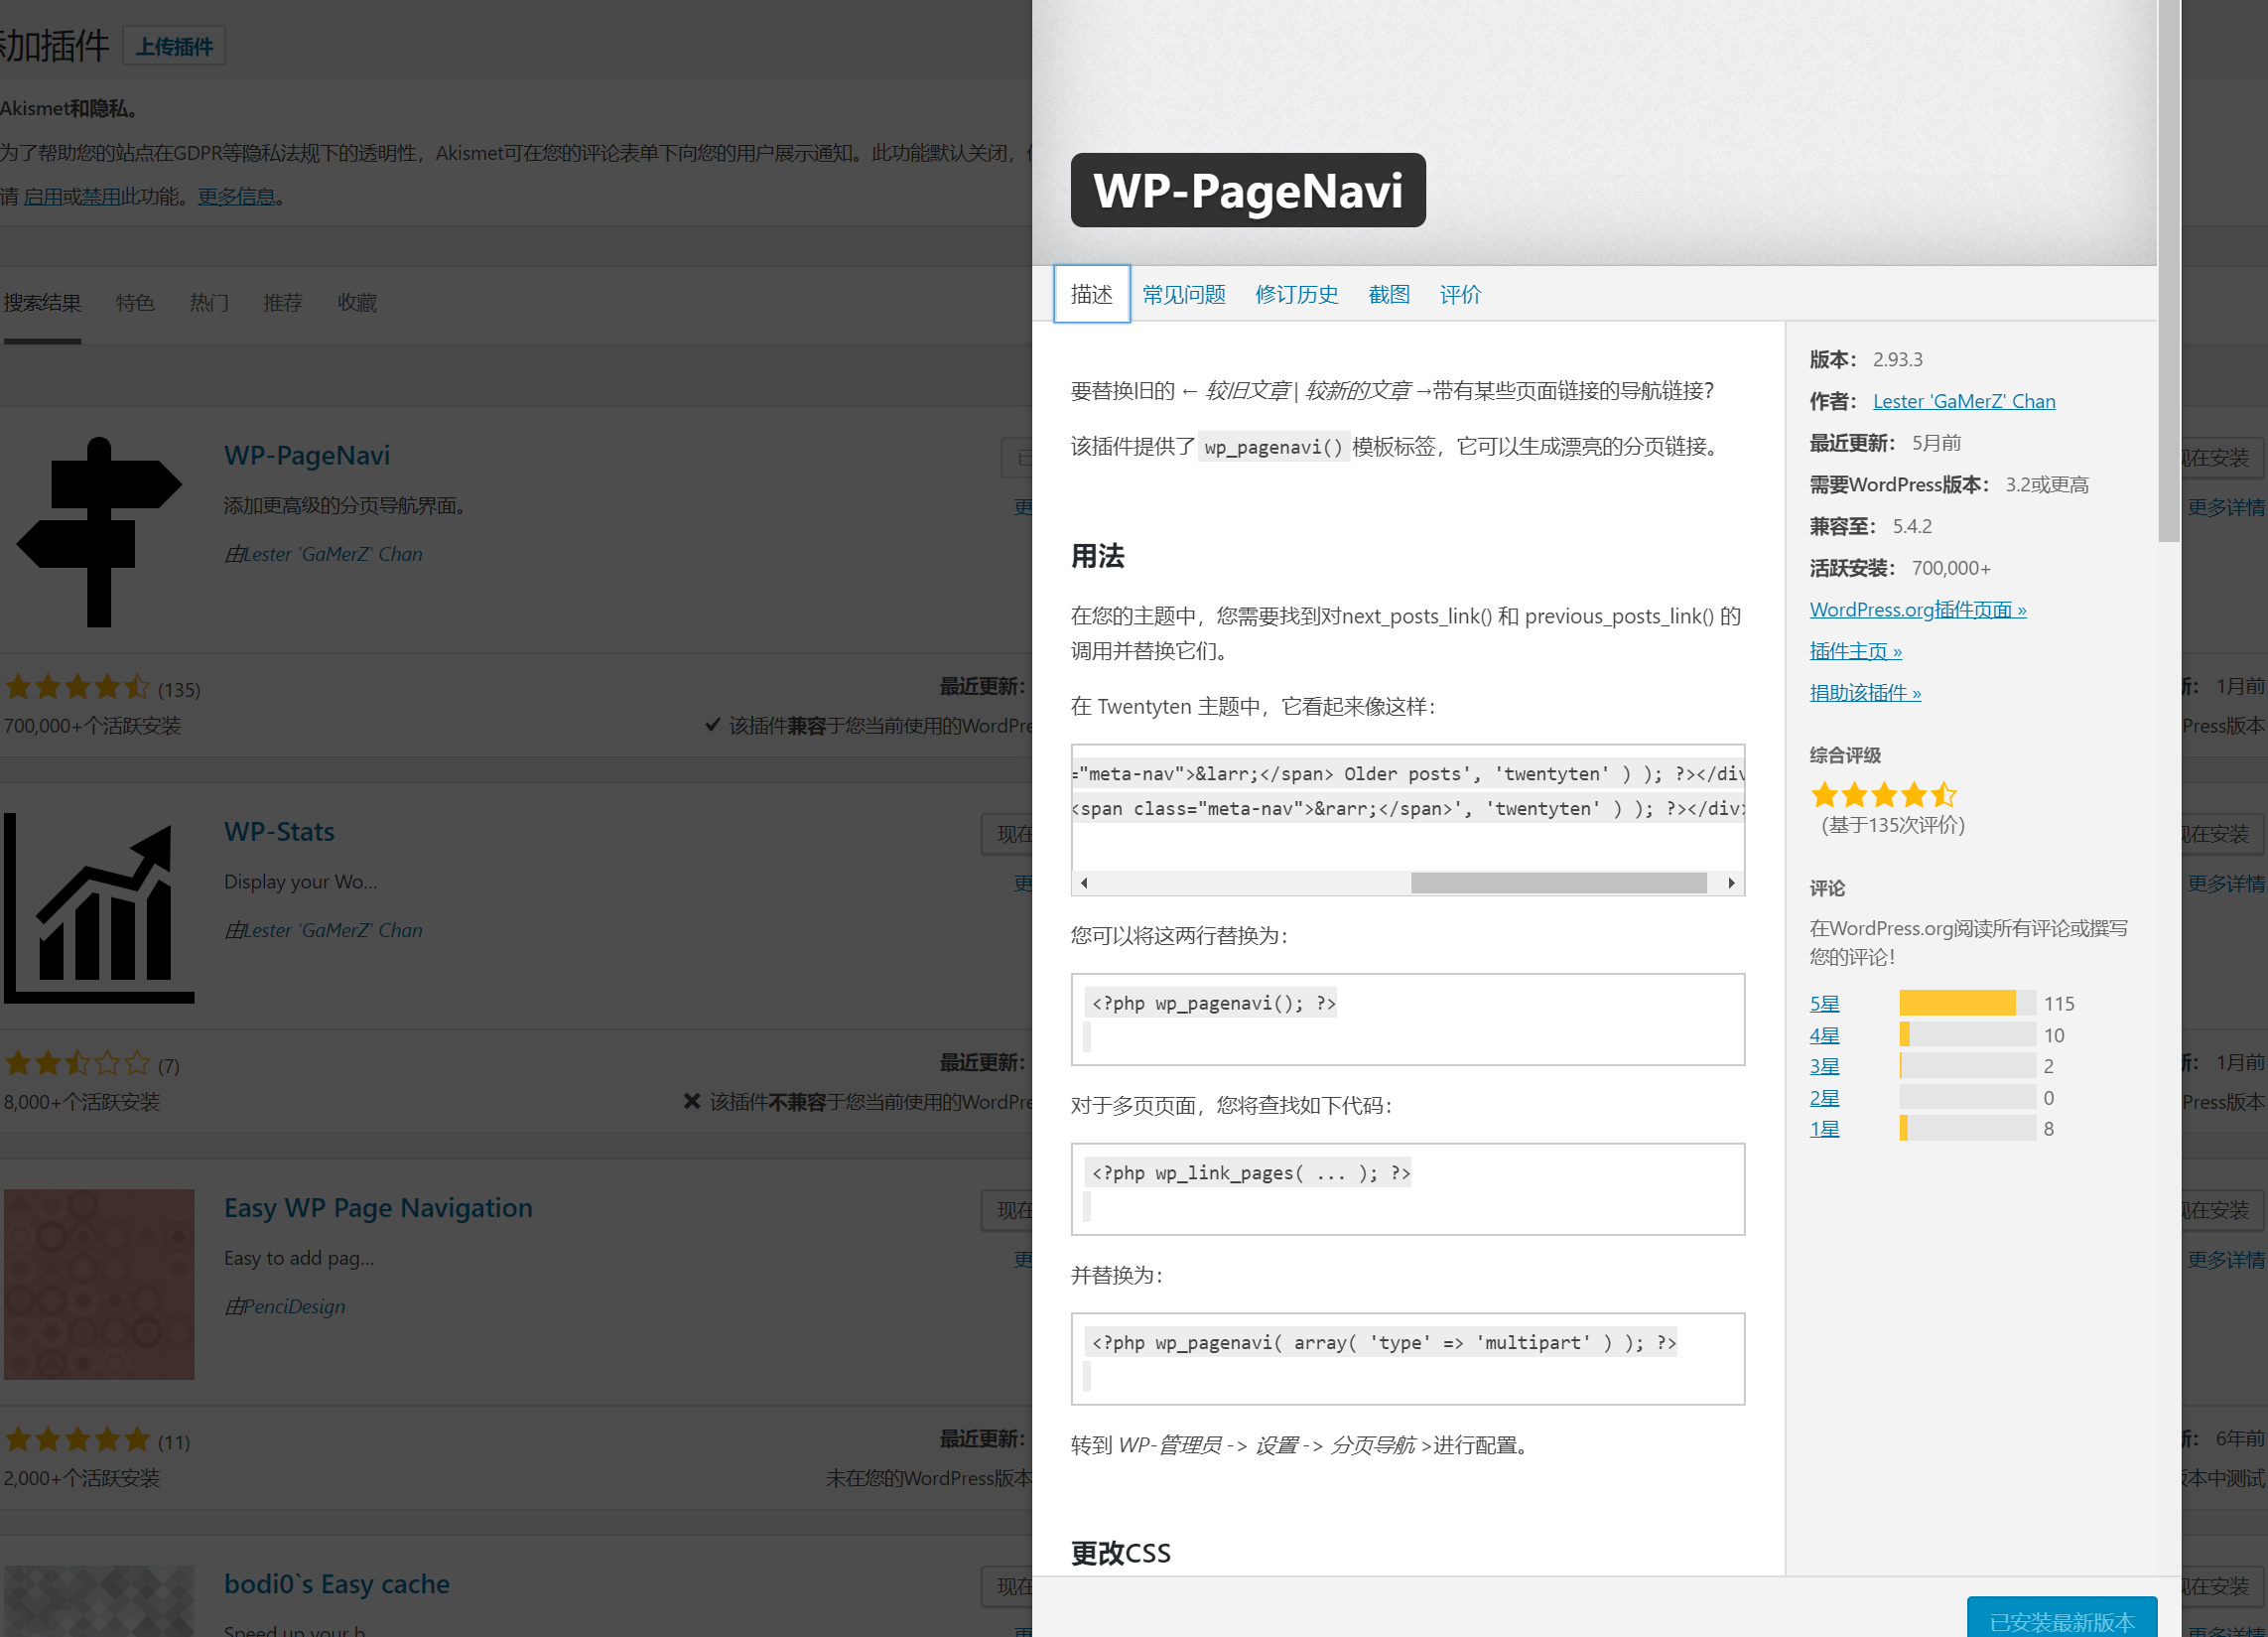The height and width of the screenshot is (1637, 2268).
Task: Click the WP-Stats chart plugin icon
Action: point(99,907)
